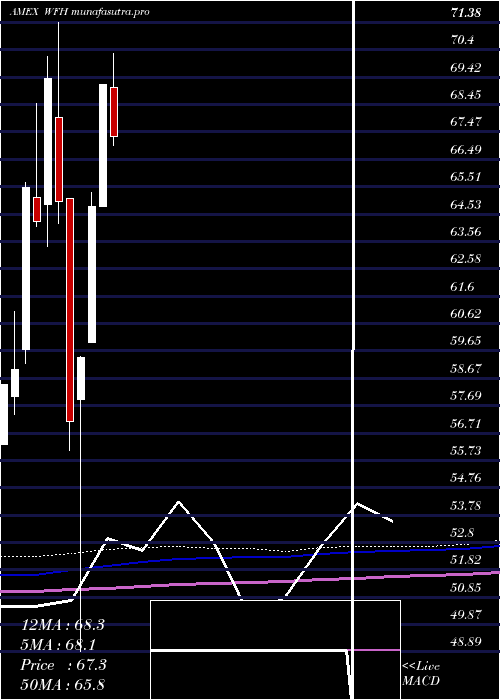This screenshot has width=500, height=700.
Task: Click the Price : 67.3 readout
Action: tap(64, 665)
